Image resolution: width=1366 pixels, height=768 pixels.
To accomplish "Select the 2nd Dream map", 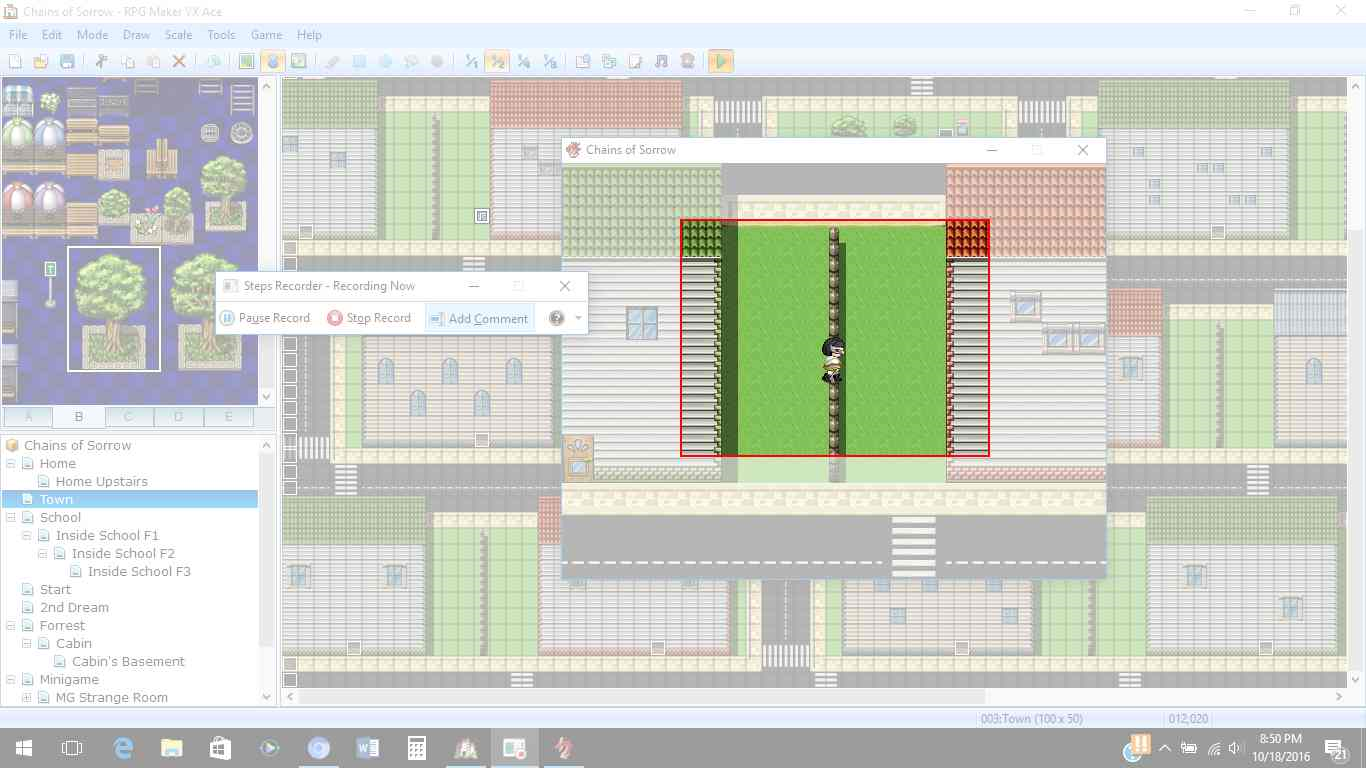I will (x=74, y=608).
